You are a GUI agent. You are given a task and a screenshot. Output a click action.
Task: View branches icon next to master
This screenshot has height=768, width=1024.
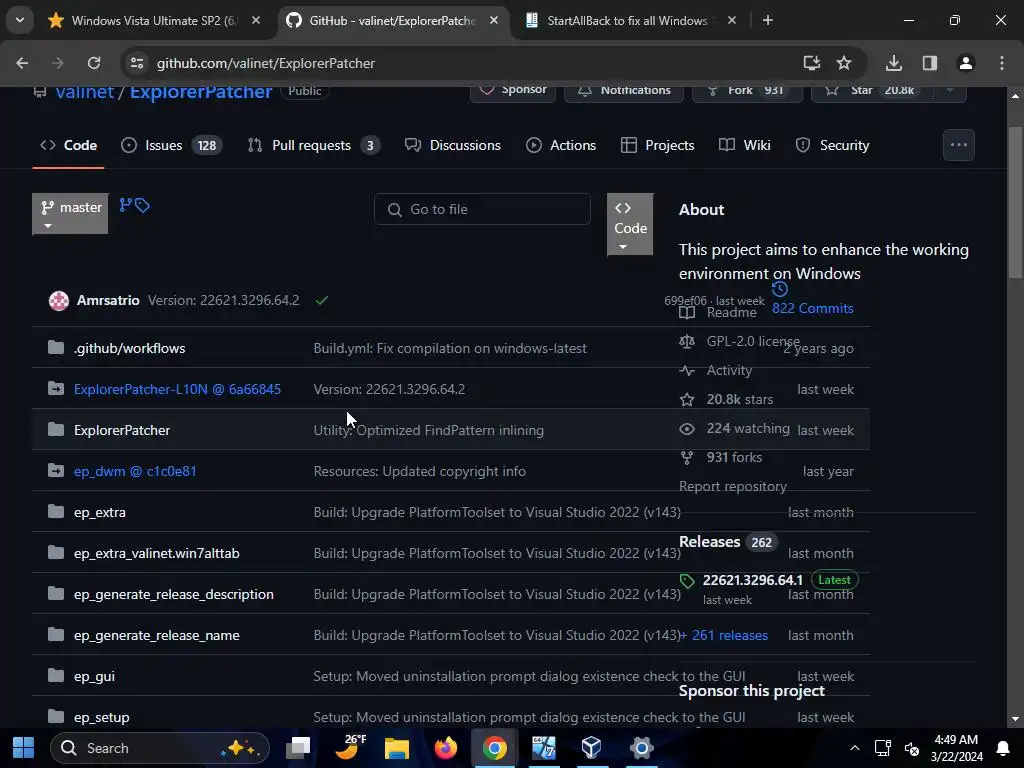(x=126, y=205)
